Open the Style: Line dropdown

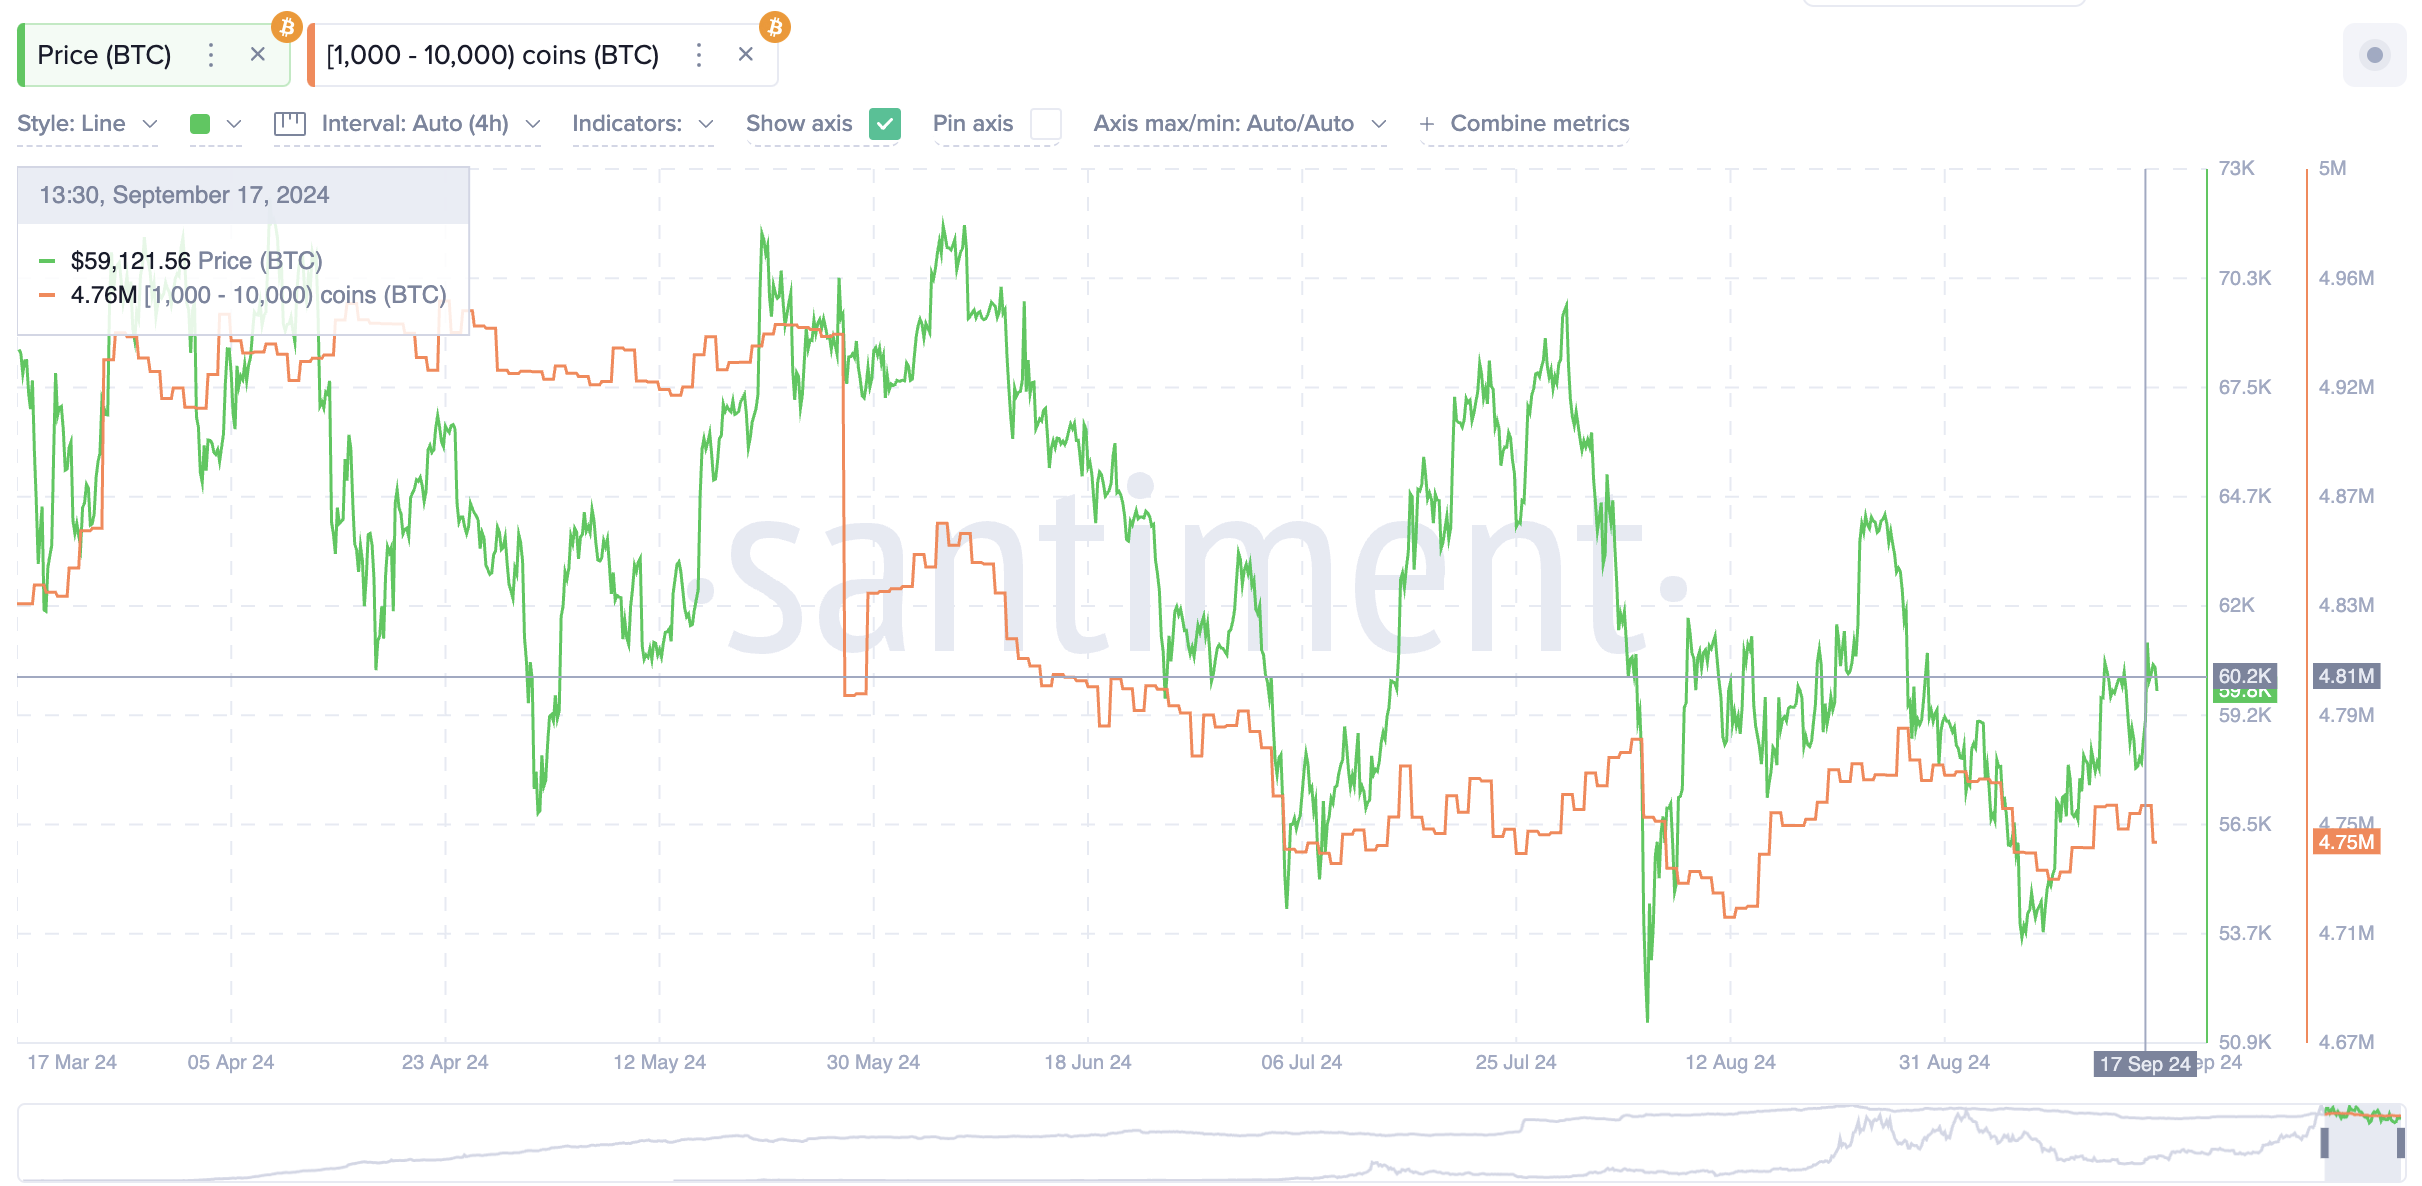[x=88, y=124]
